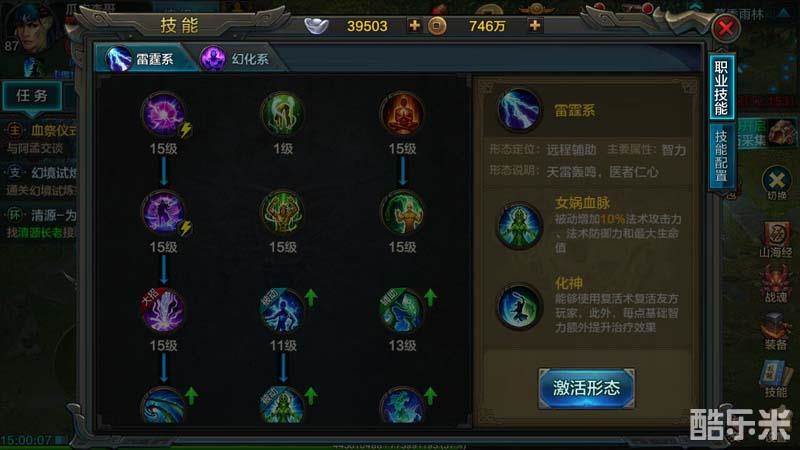This screenshot has width=800, height=450.
Task: View the 化神 revival skill icon
Action: pyautogui.click(x=519, y=307)
